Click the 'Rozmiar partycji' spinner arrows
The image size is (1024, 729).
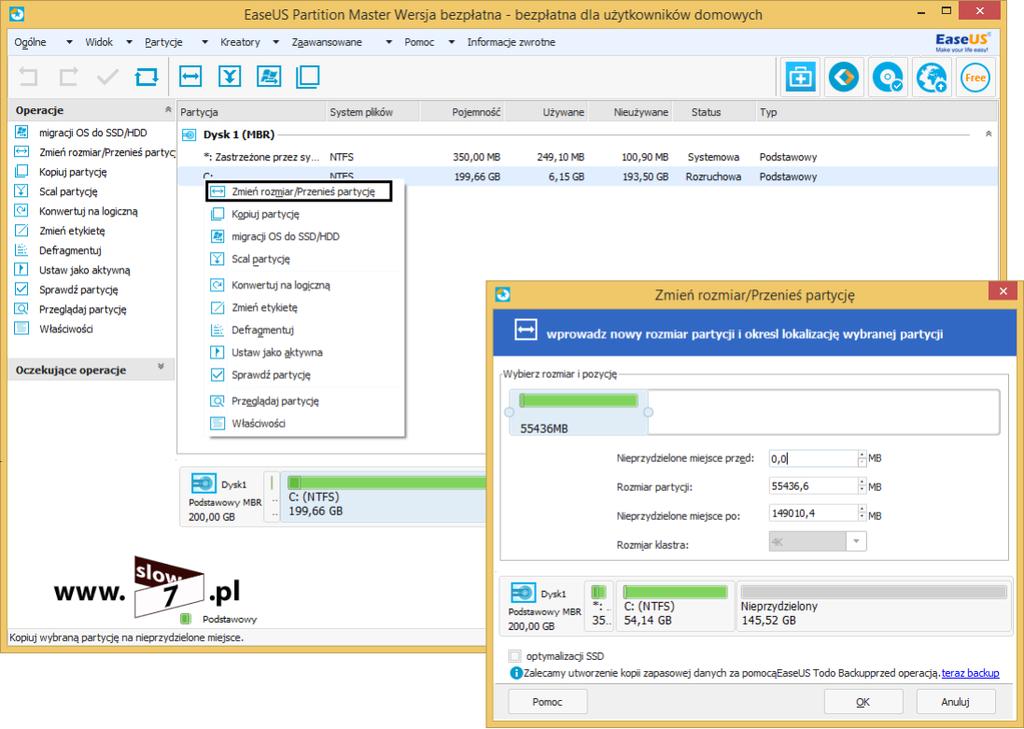[x=862, y=486]
